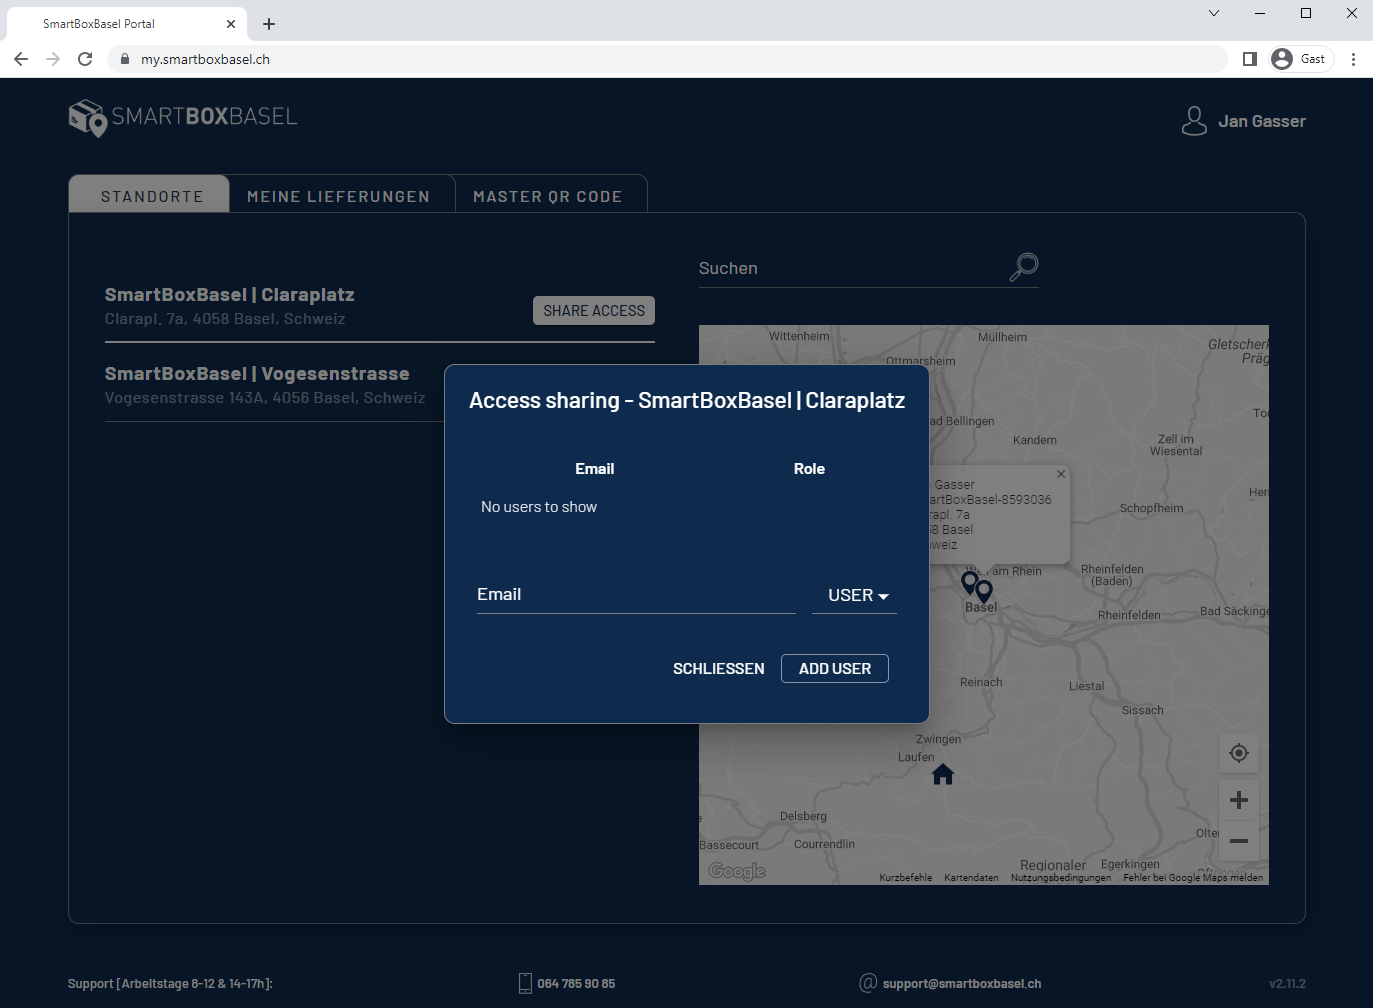Open the Master QR Code tab
Image resolution: width=1373 pixels, height=1008 pixels.
(547, 196)
